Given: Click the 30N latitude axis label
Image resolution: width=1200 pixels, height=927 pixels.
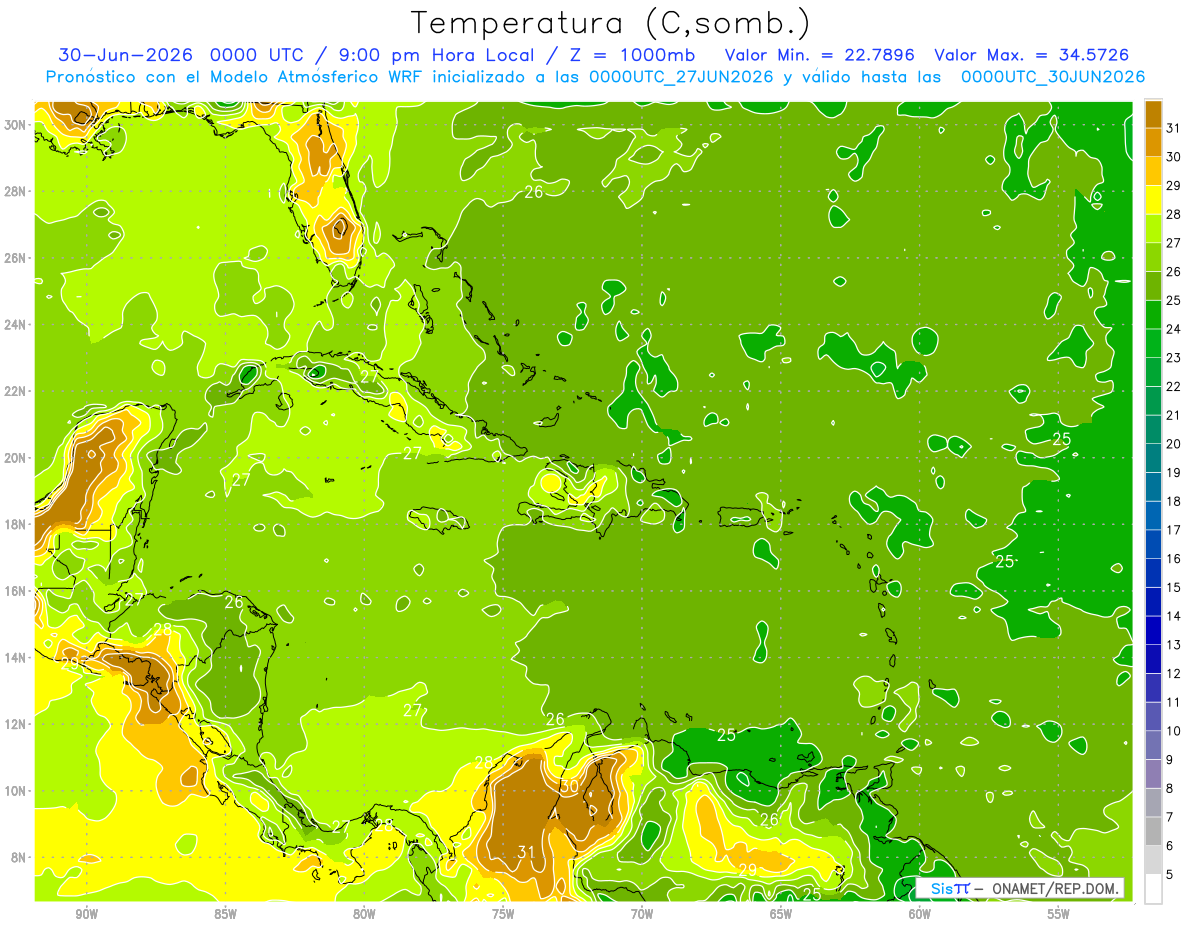Looking at the screenshot, I should click(x=14, y=125).
